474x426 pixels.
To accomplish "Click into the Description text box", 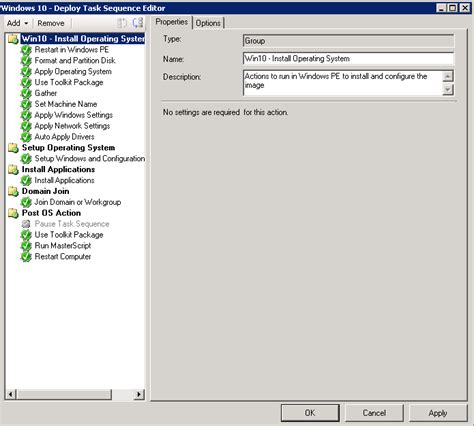I will 343,83.
